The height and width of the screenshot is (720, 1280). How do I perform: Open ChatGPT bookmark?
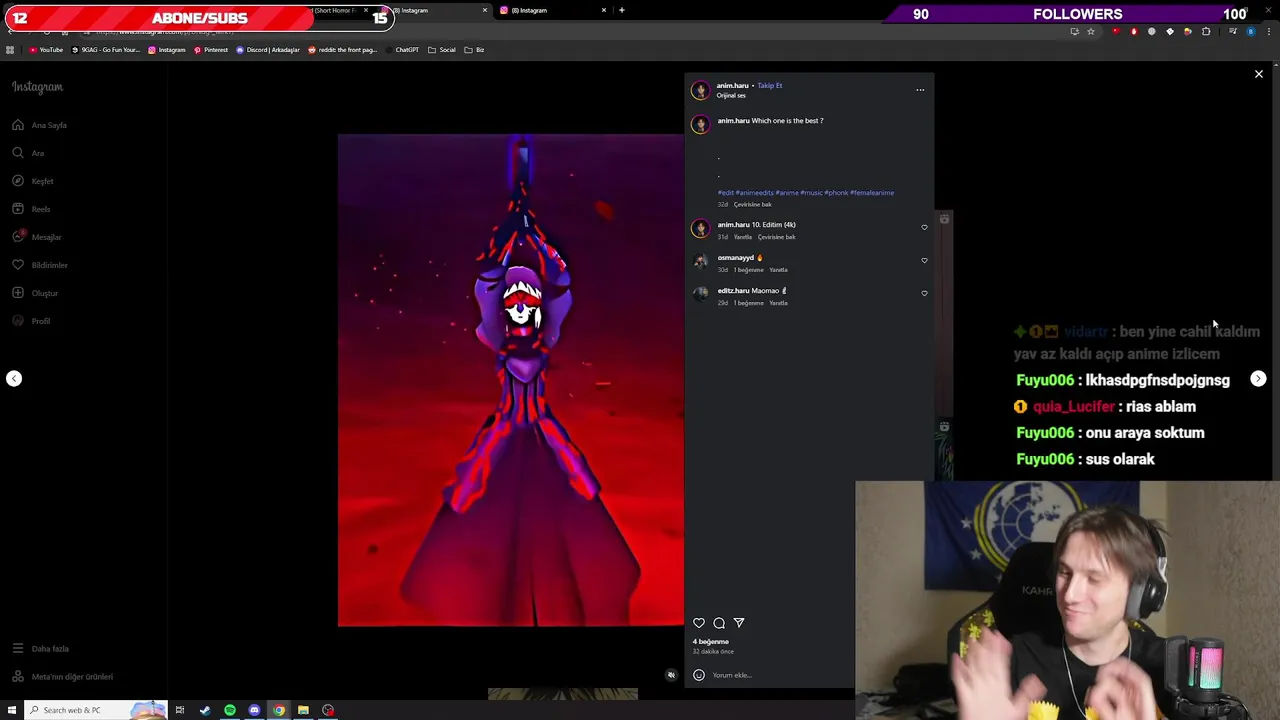click(401, 50)
